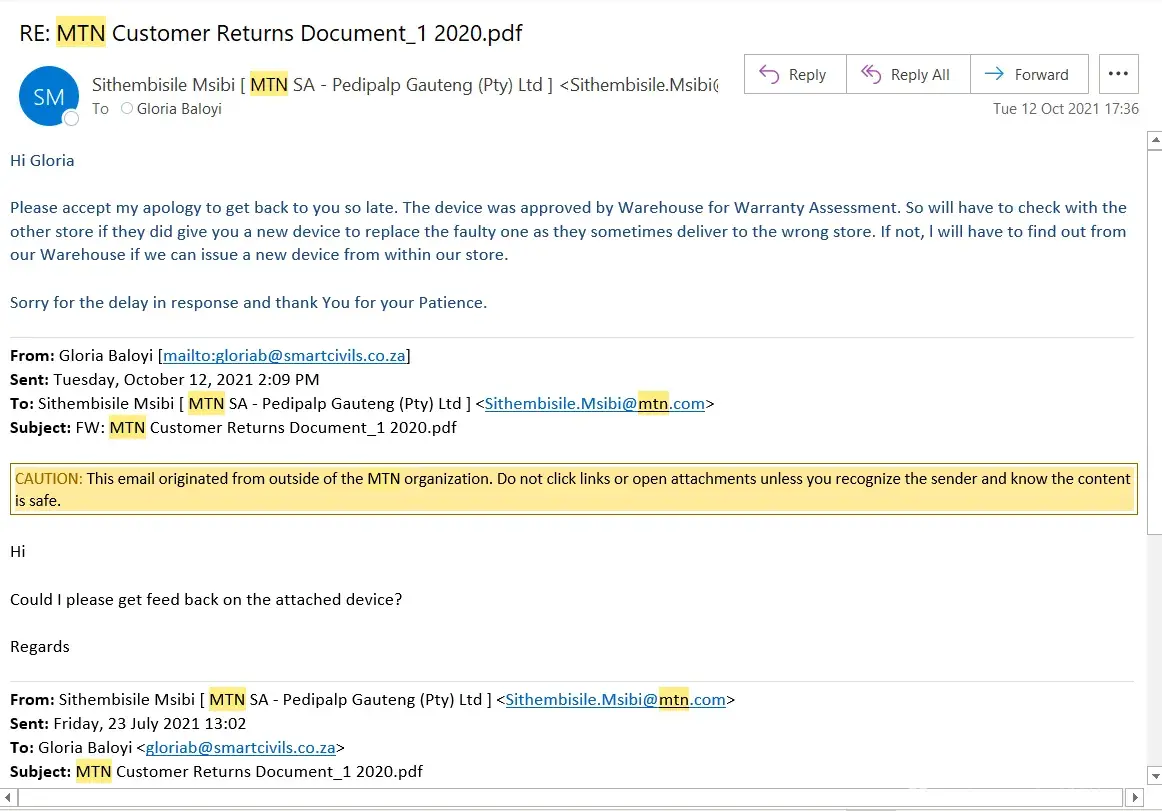Click the vertical scrollbar up arrow

click(1153, 142)
